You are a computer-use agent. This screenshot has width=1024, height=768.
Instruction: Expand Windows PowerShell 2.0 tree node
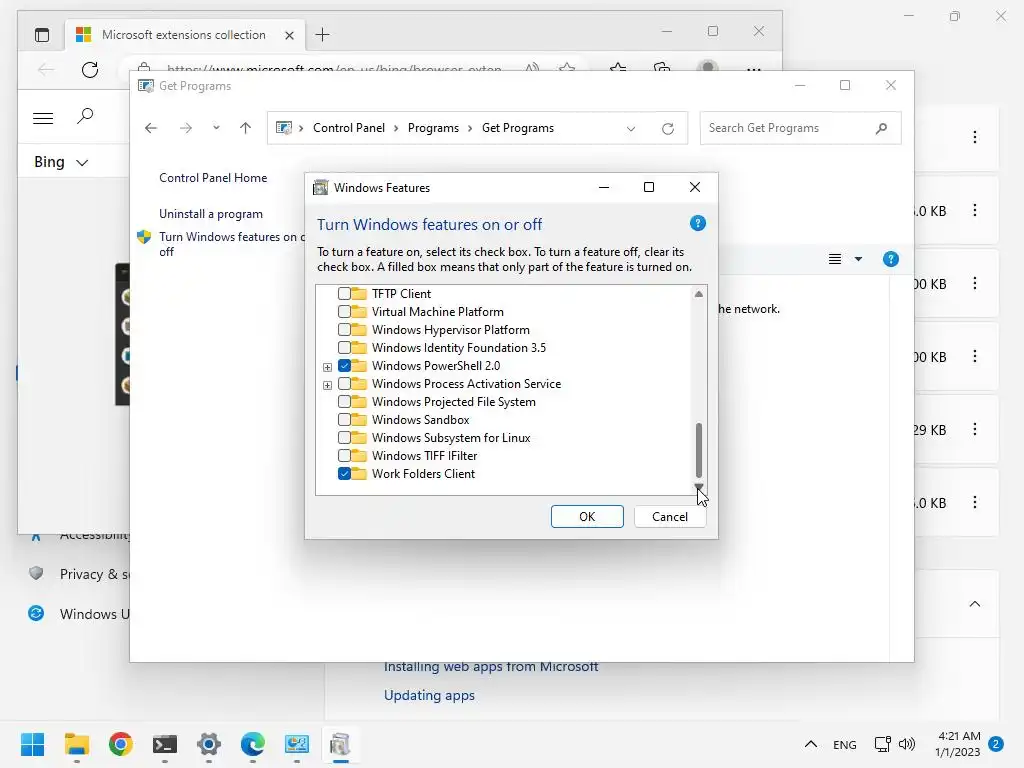point(327,367)
